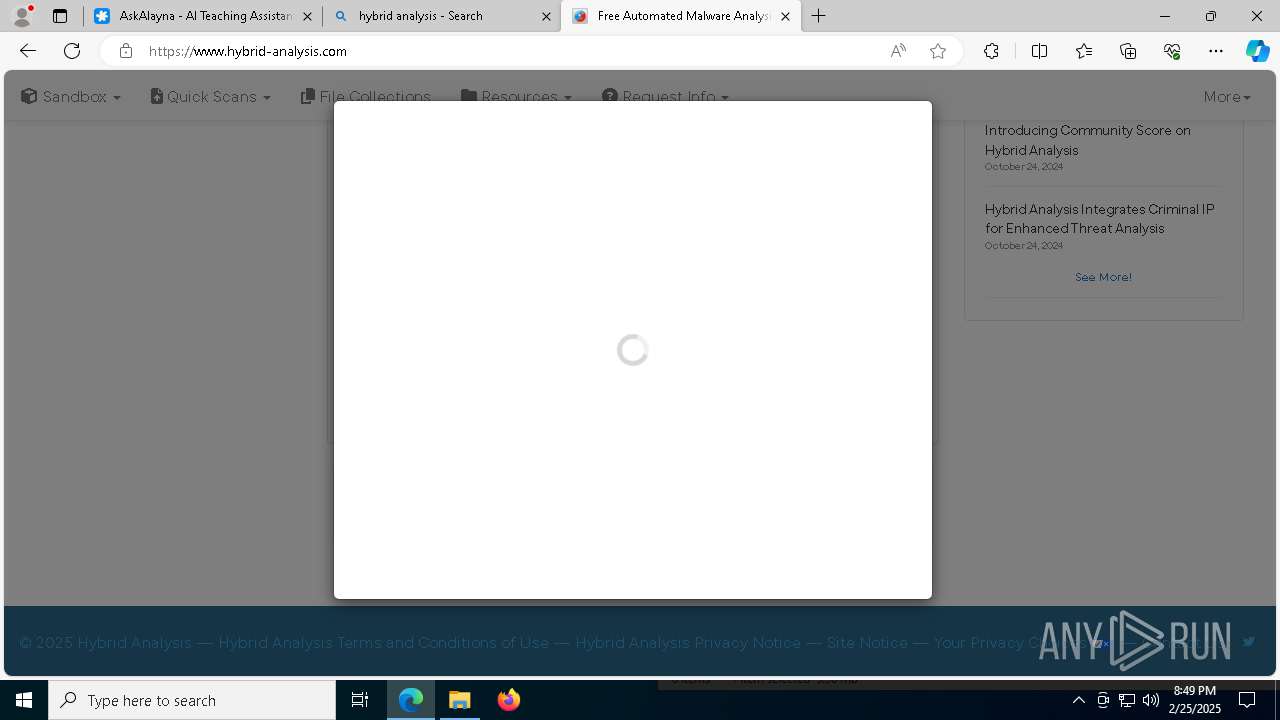Image resolution: width=1280 pixels, height=720 pixels.
Task: Open File Collections page
Action: point(366,96)
